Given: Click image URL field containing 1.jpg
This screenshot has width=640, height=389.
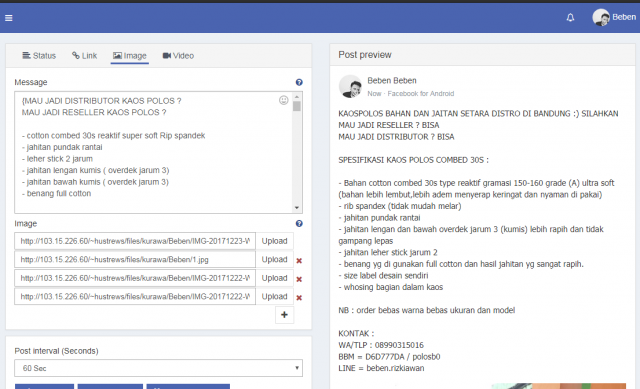Looking at the screenshot, I should click(x=135, y=260).
